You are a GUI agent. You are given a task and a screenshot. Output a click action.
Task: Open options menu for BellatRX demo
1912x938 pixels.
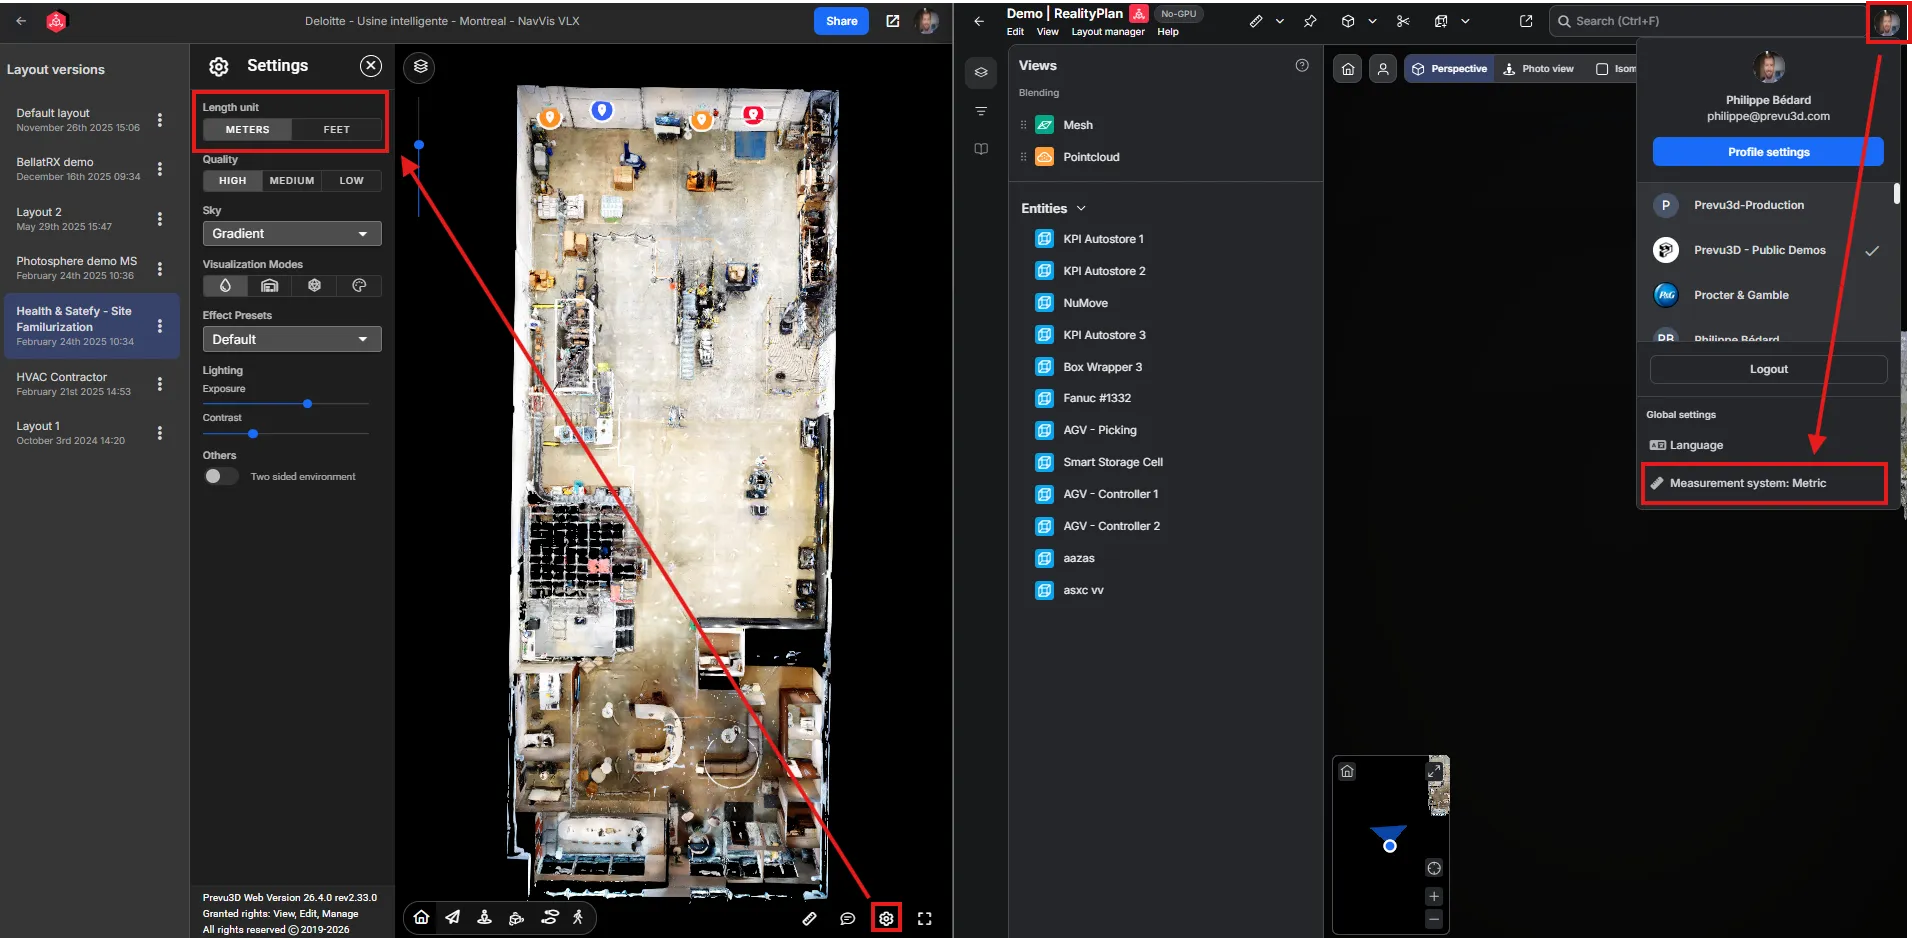160,169
